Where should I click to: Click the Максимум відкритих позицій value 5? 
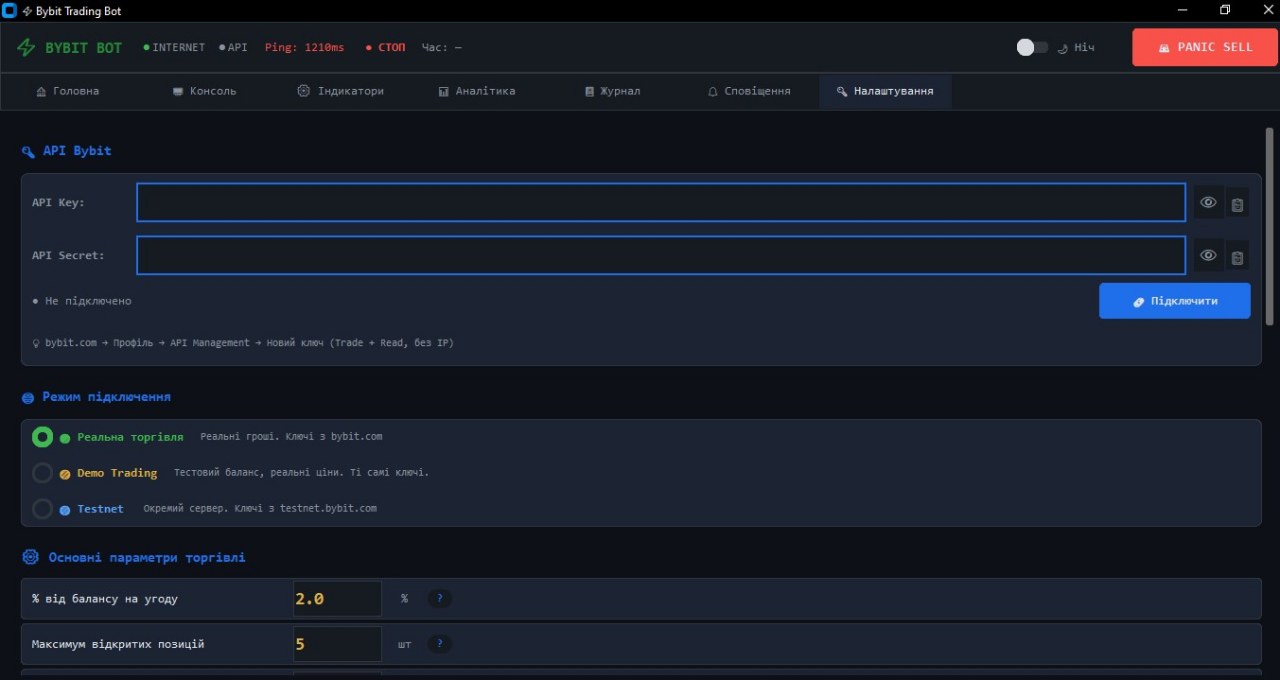(x=337, y=644)
